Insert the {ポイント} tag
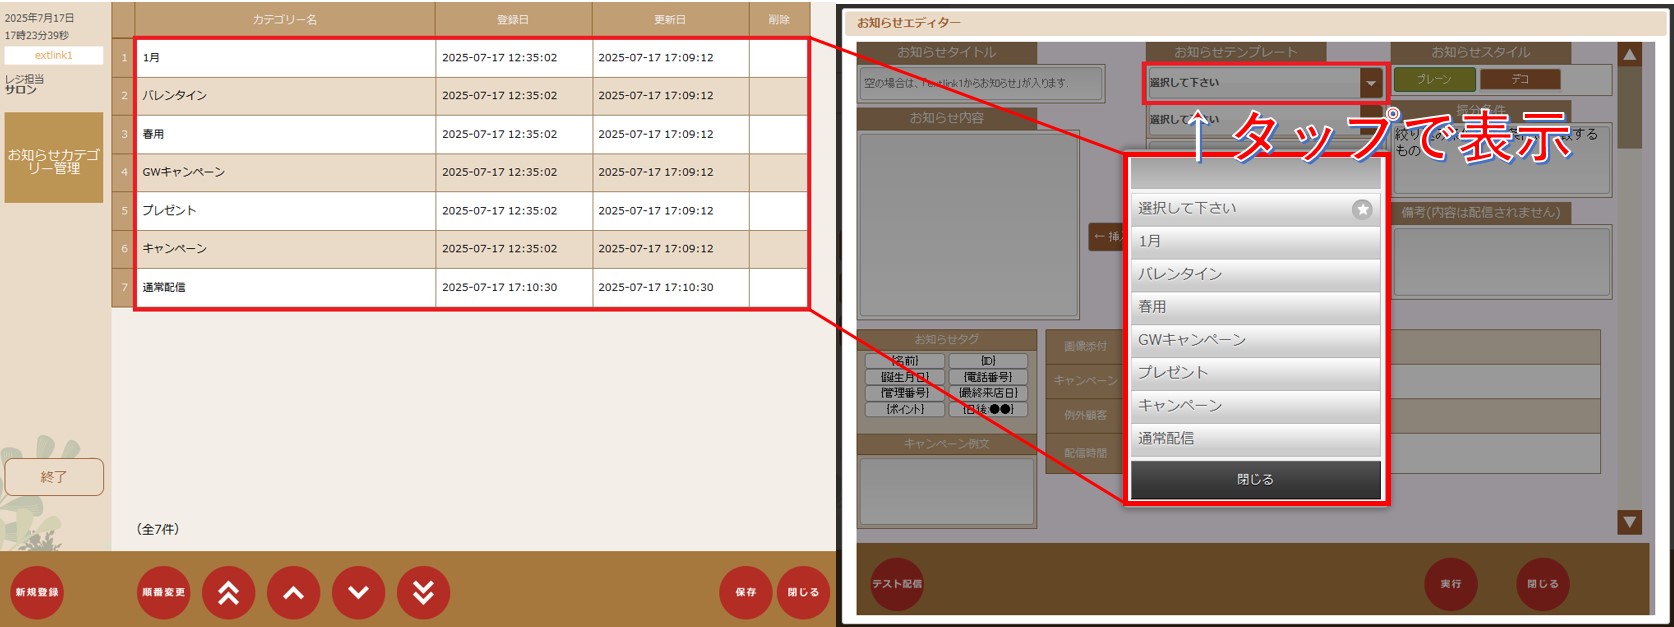The height and width of the screenshot is (627, 1674). tap(905, 409)
